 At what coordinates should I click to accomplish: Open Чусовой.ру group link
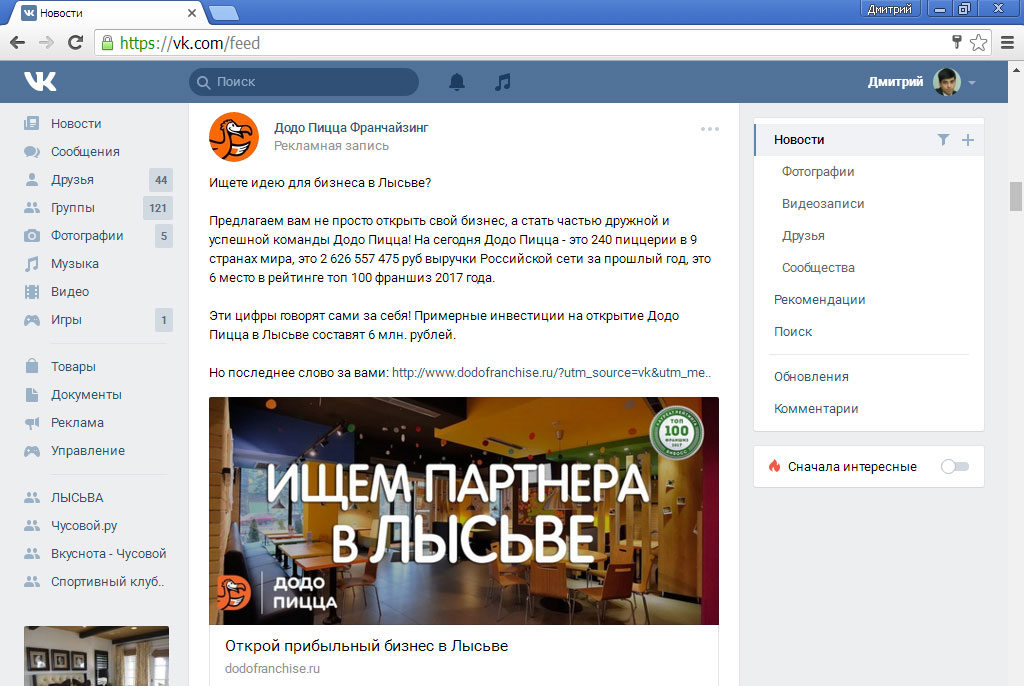click(84, 525)
